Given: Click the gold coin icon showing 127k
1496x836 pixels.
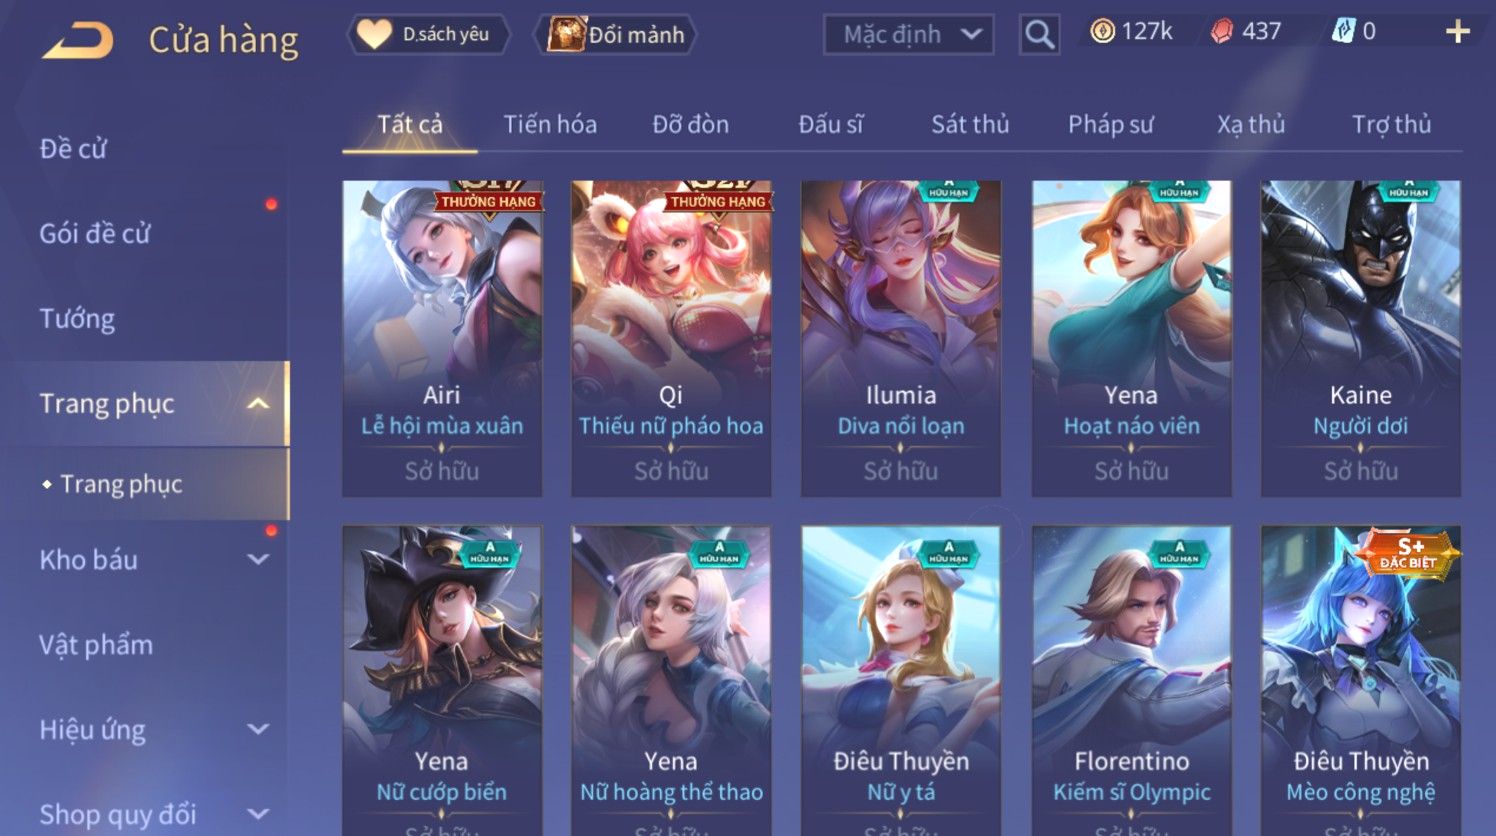Looking at the screenshot, I should click(x=1102, y=32).
